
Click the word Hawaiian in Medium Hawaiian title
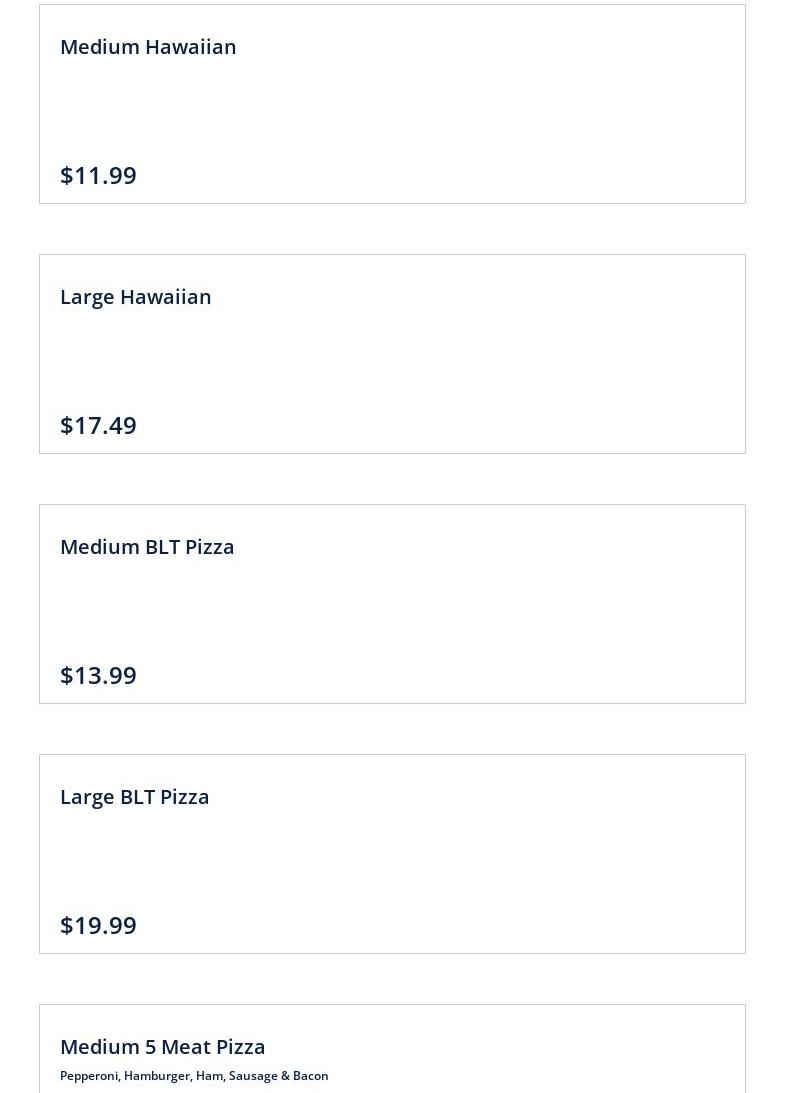191,47
